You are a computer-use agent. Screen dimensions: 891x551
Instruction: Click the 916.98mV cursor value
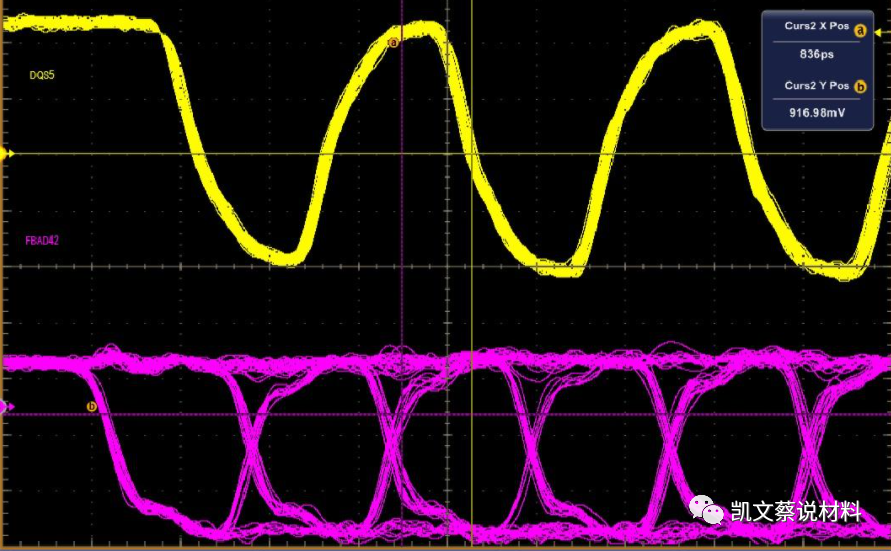pos(817,113)
